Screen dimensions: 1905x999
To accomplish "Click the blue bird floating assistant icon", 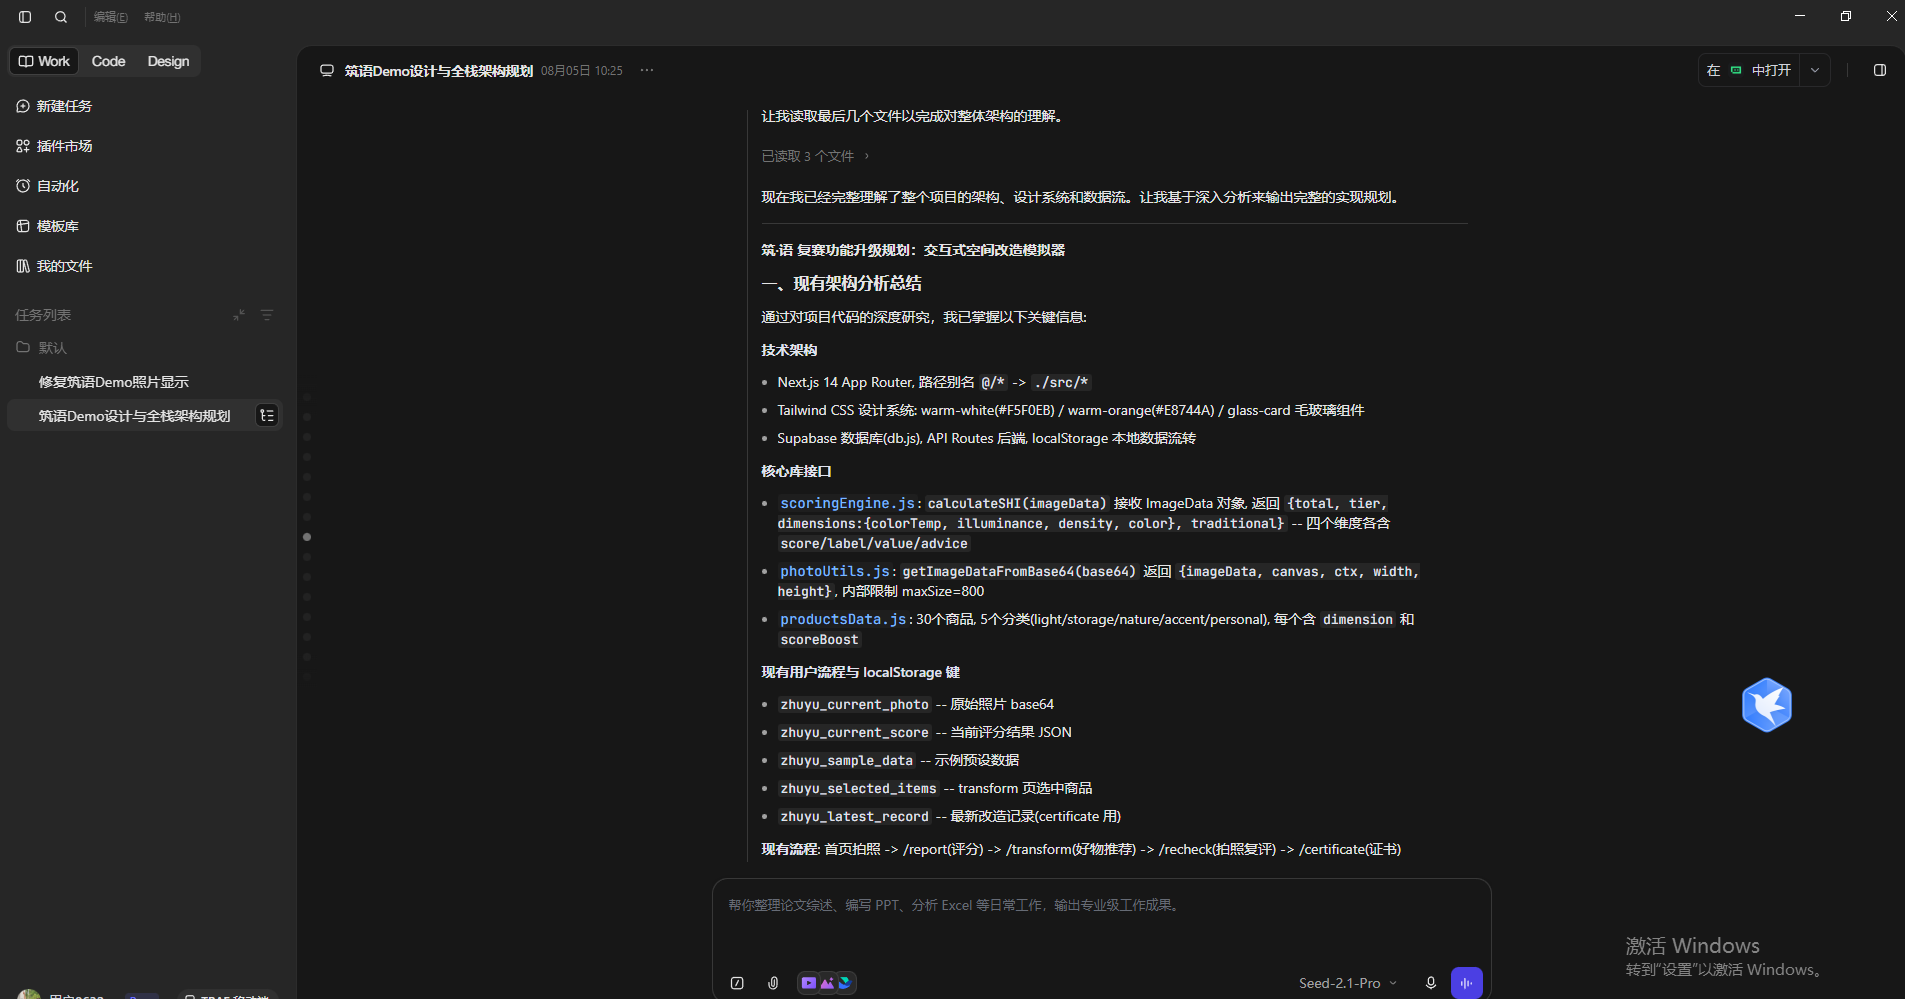I will [1767, 705].
